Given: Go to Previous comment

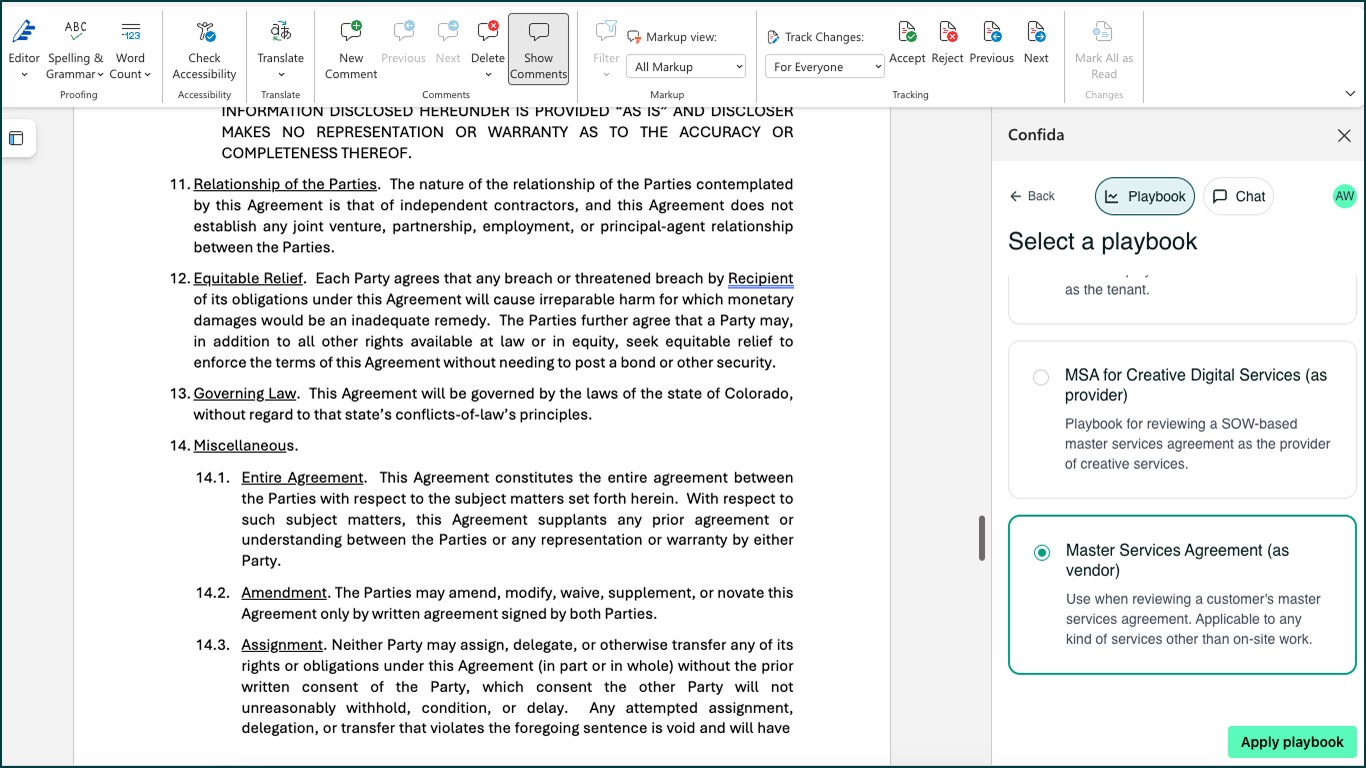Looking at the screenshot, I should (x=403, y=42).
